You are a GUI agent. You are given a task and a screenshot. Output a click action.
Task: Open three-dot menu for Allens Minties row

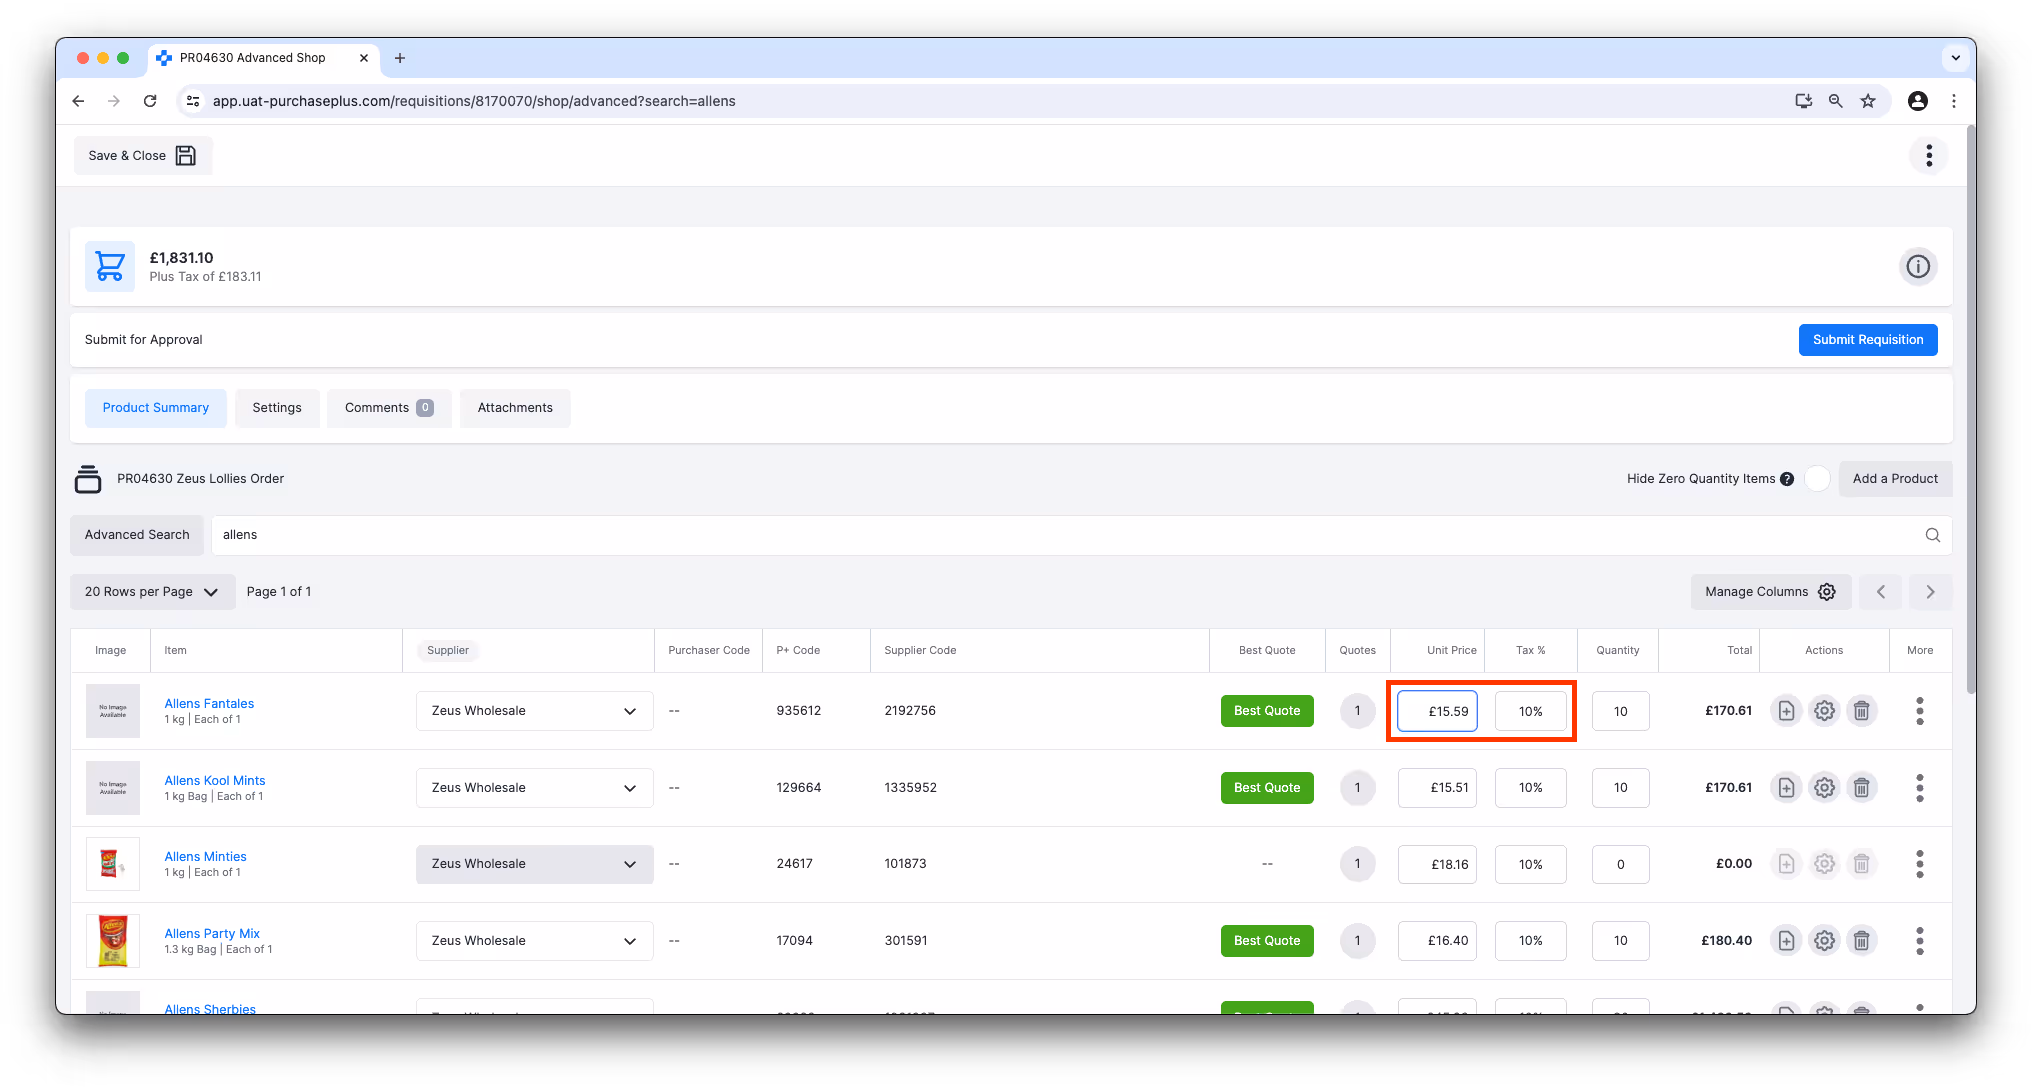[1919, 864]
